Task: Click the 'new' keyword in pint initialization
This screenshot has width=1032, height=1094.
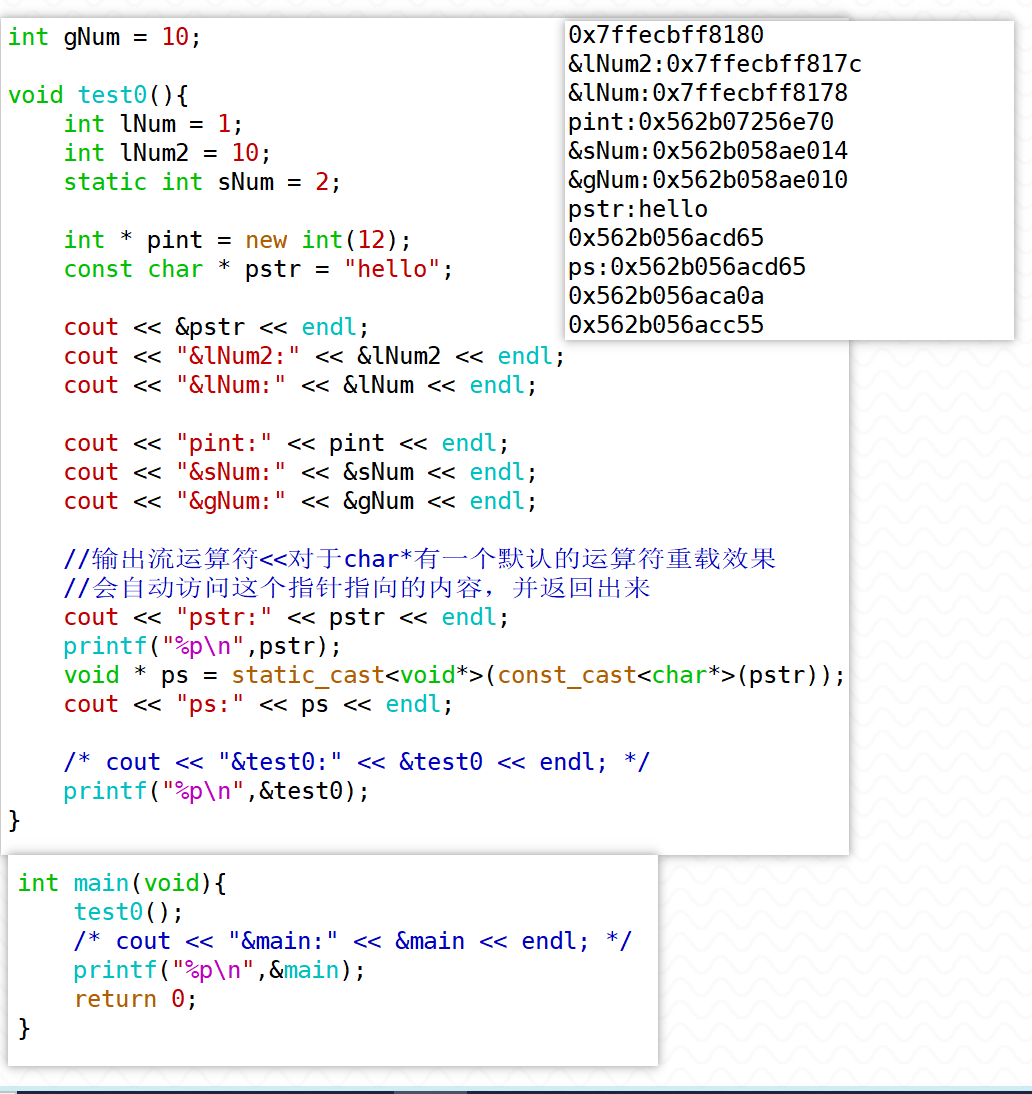Action: coord(265,240)
